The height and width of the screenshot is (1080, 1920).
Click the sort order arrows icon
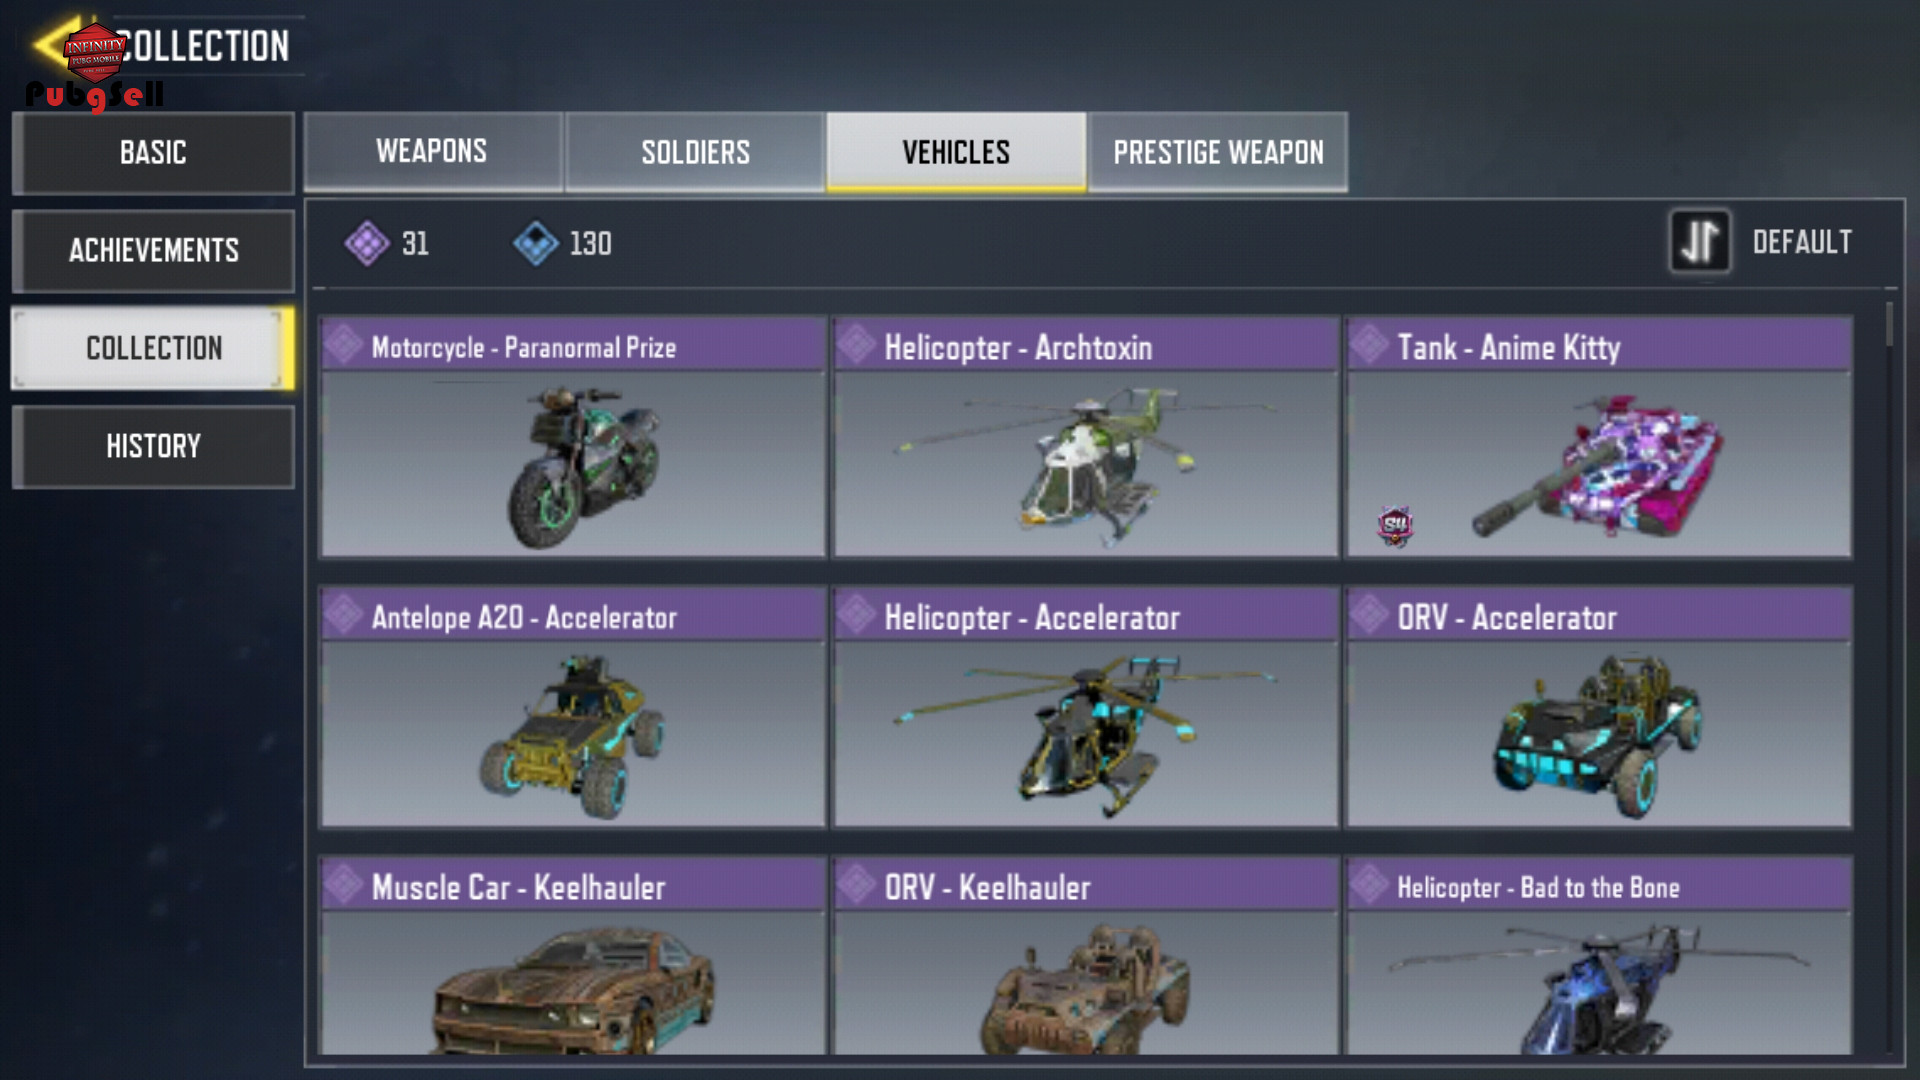click(1699, 241)
